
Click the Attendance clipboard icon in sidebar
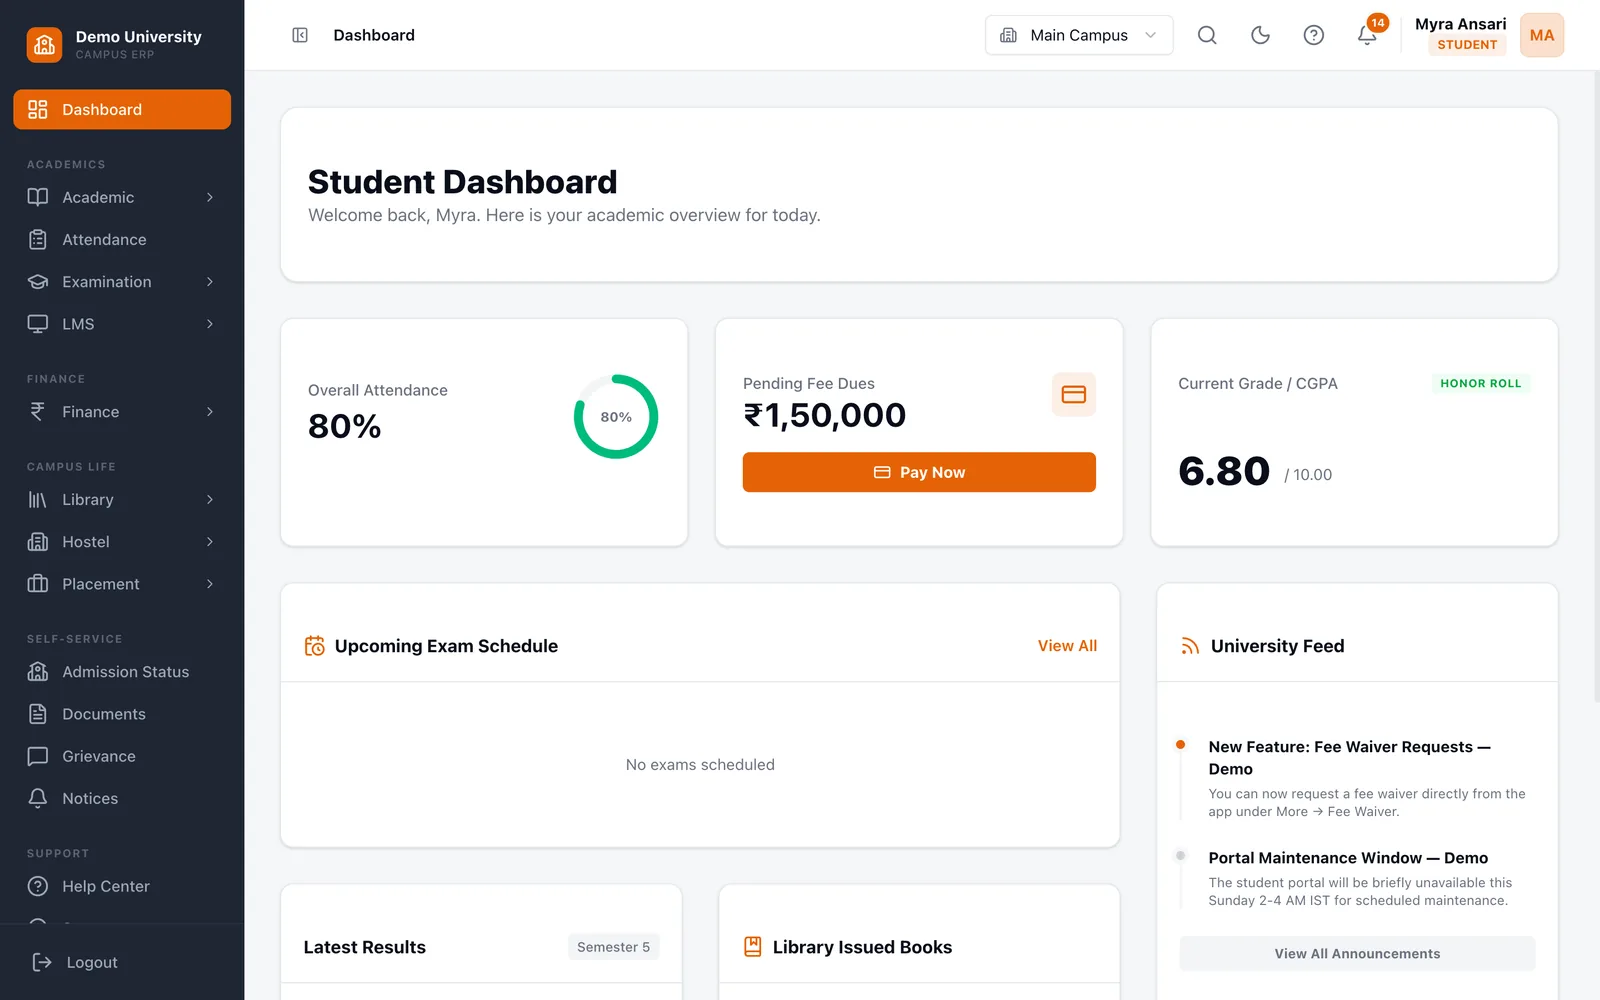pos(38,240)
